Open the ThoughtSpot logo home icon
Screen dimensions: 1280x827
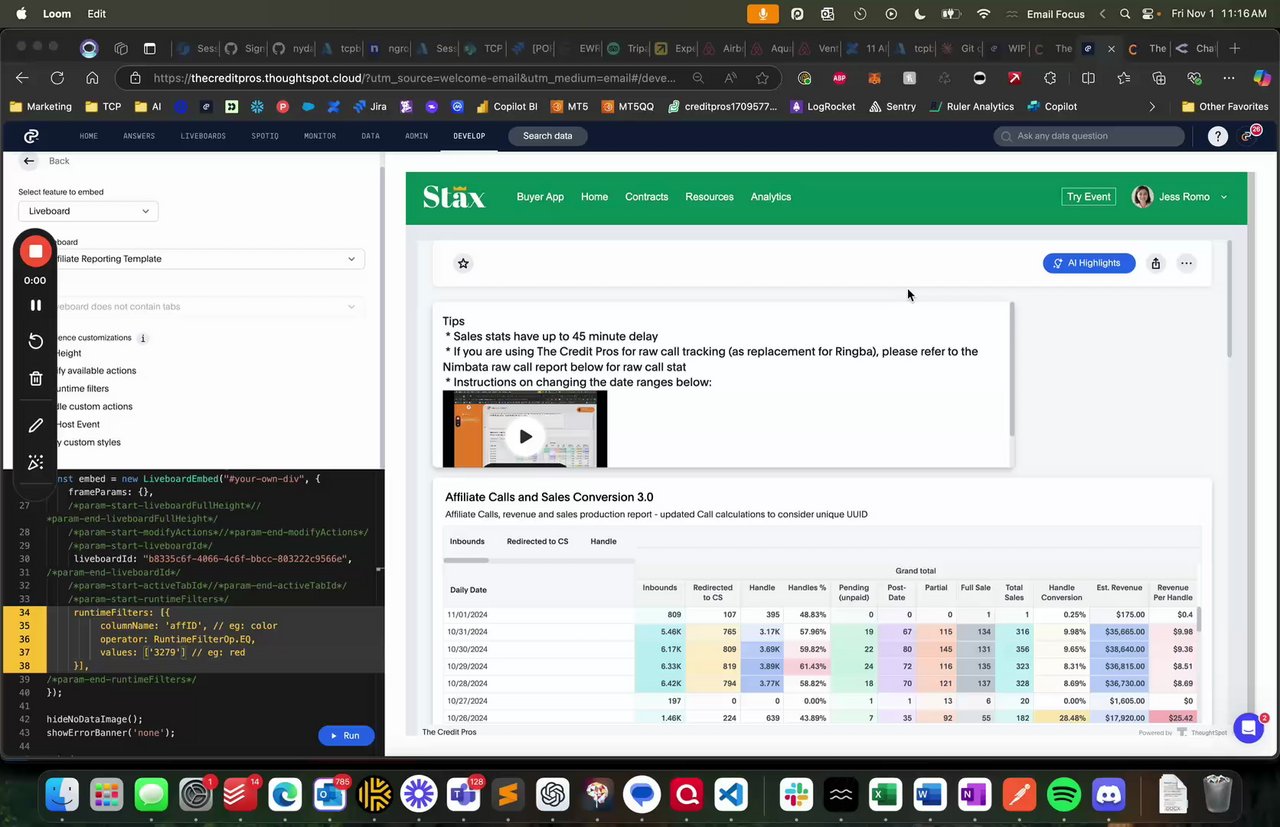31,136
